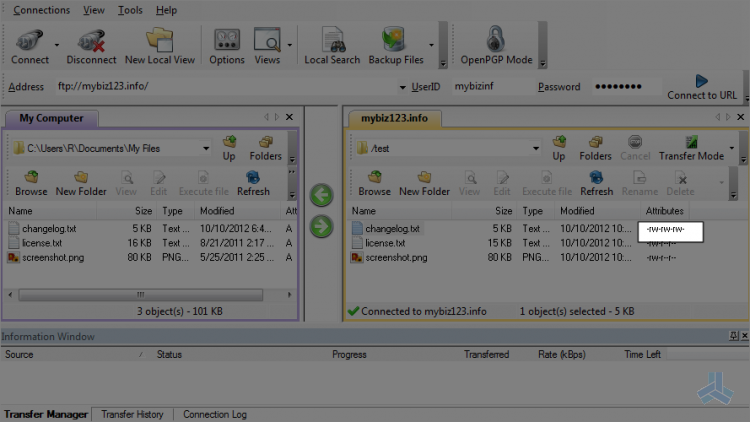The width and height of the screenshot is (750, 422).
Task: Refresh the My Computer pane
Action: (x=253, y=184)
